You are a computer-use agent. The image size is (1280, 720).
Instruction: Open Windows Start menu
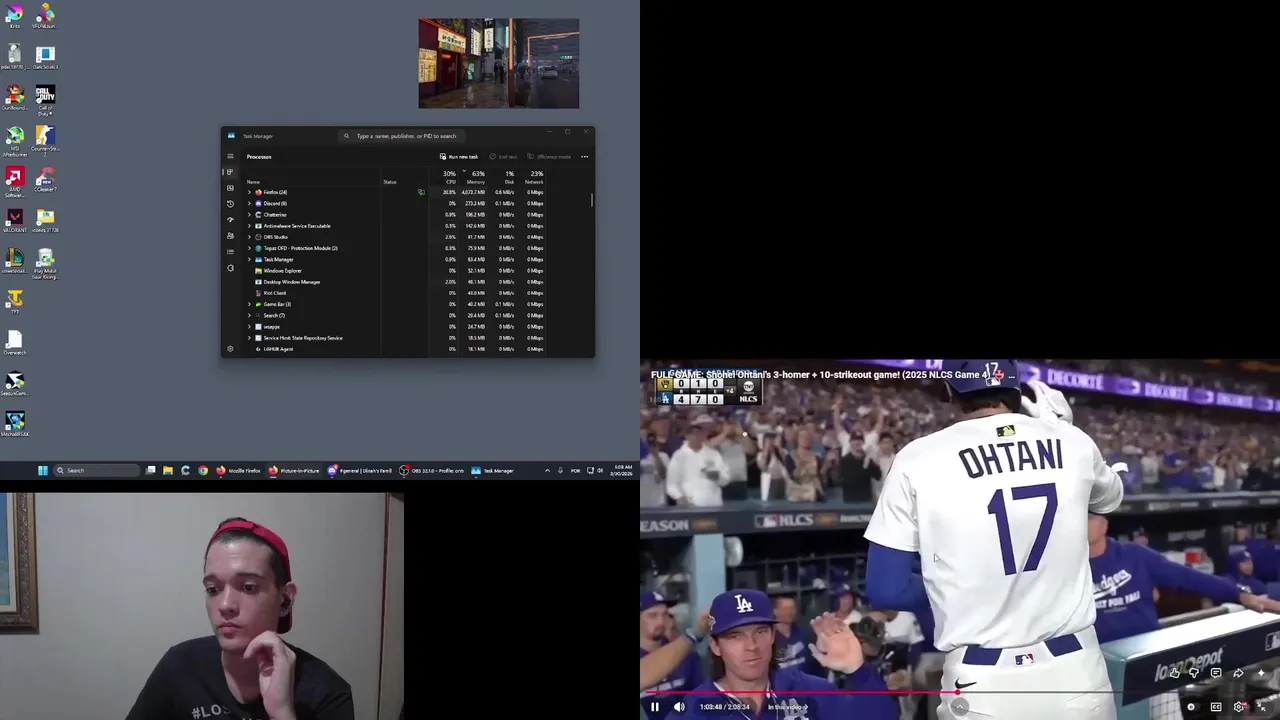pos(43,470)
